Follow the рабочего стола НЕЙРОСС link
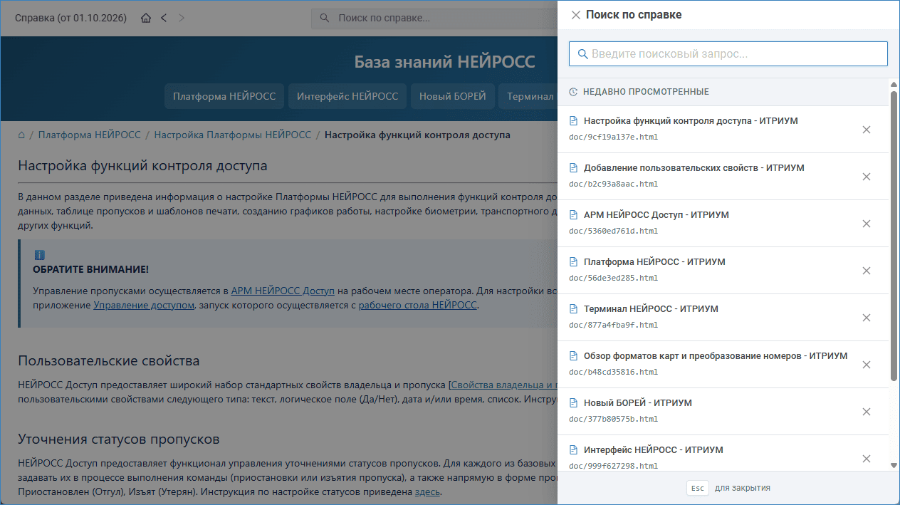Screen dimensions: 900x505 tap(417, 305)
